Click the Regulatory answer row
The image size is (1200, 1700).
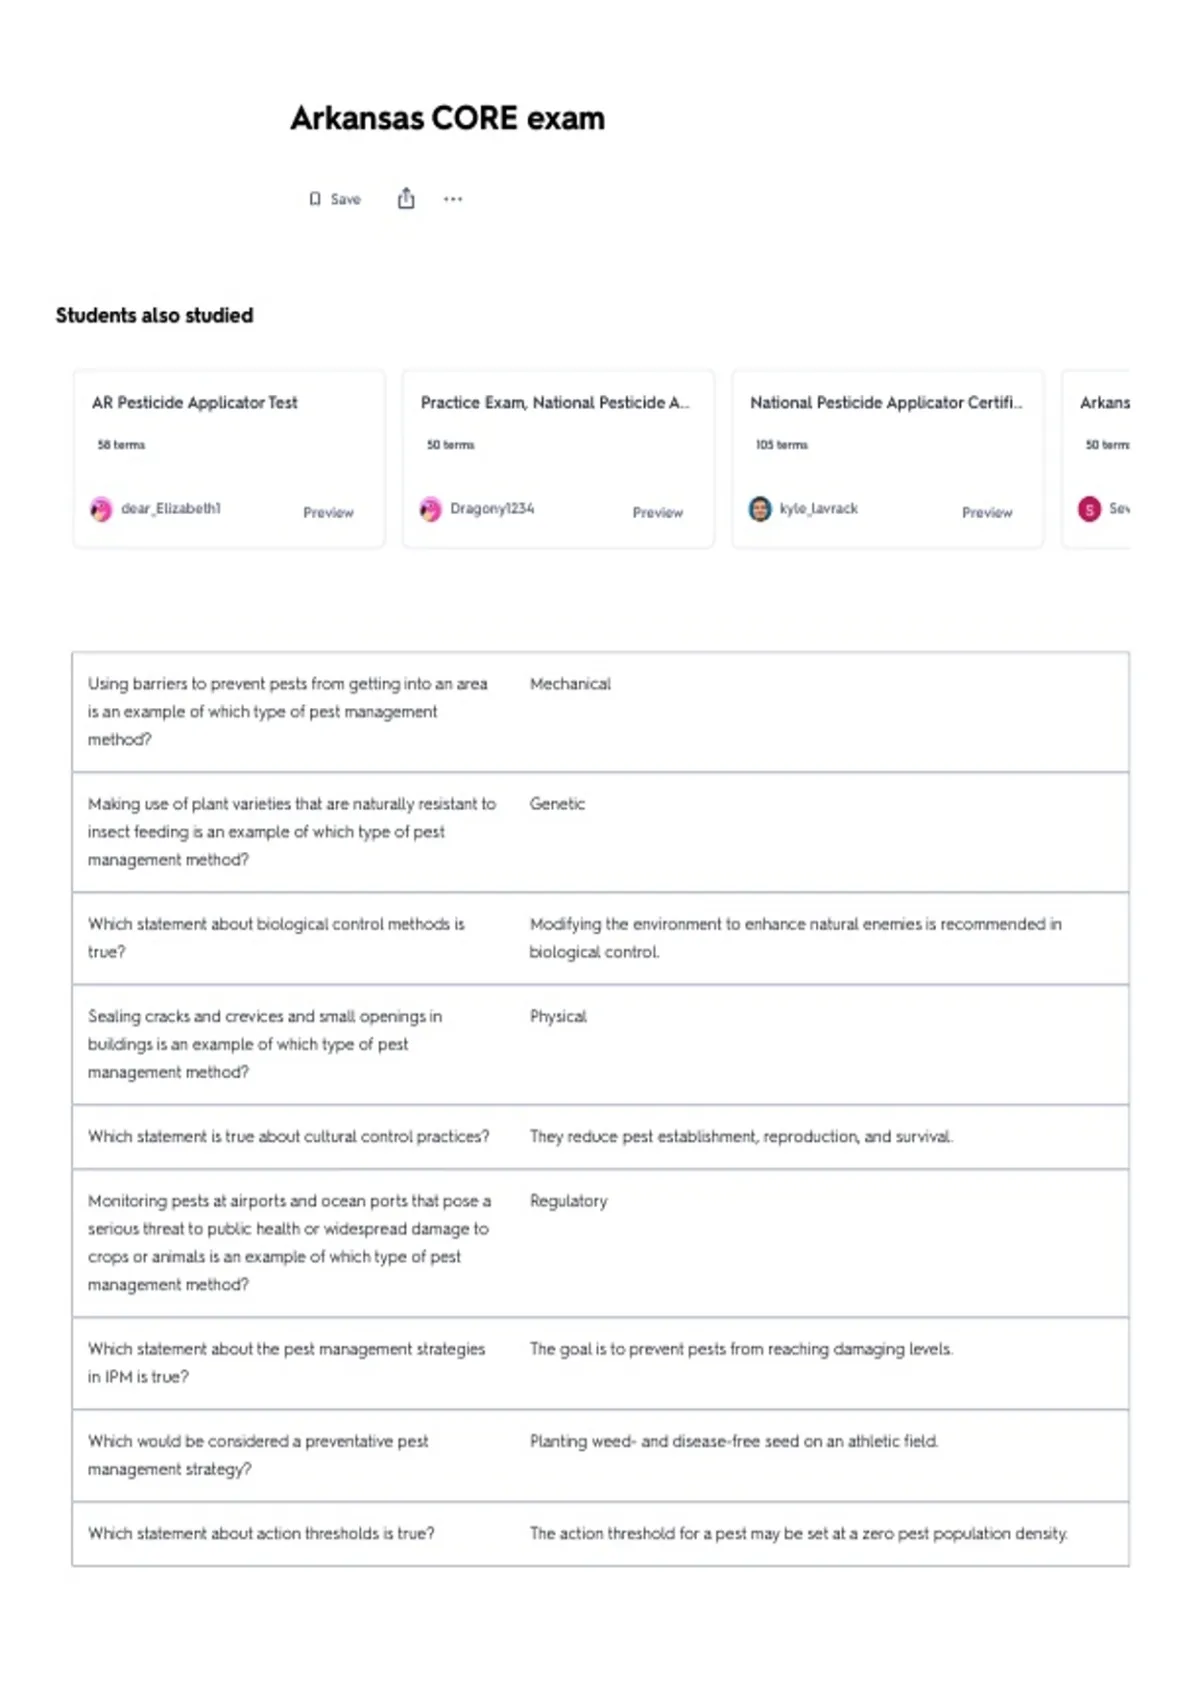coord(600,1243)
